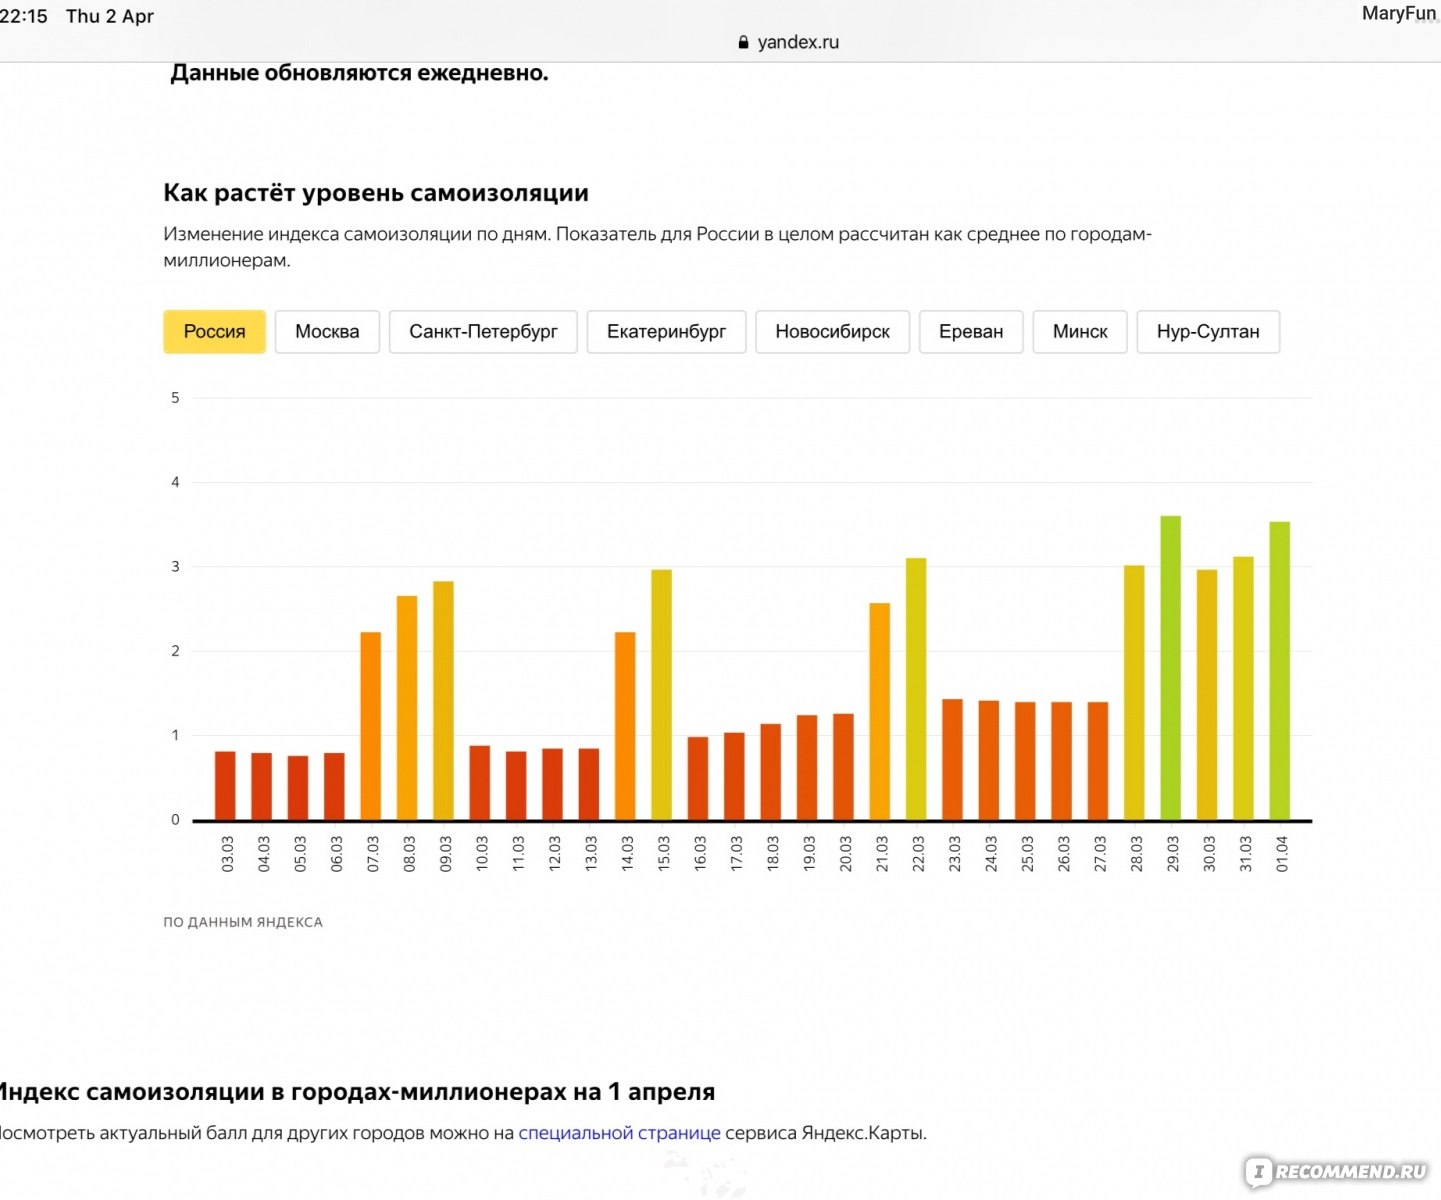The width and height of the screenshot is (1441, 1200).
Task: Choose the Екатеринбург tab
Action: 666,332
